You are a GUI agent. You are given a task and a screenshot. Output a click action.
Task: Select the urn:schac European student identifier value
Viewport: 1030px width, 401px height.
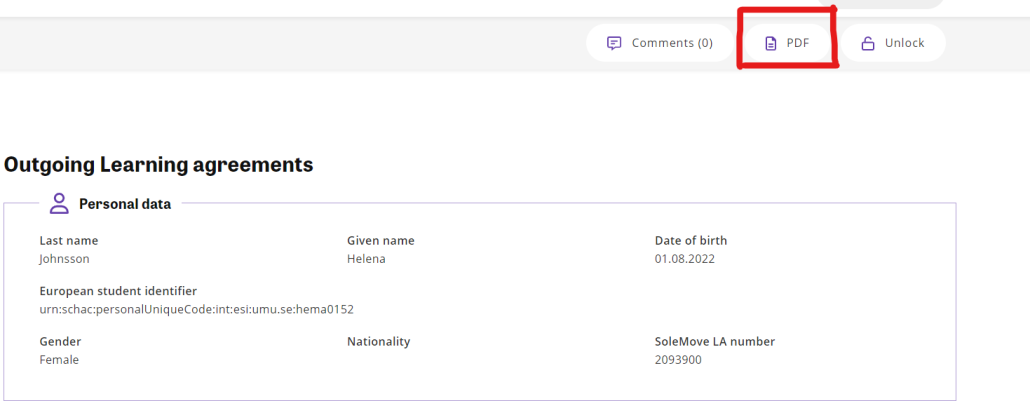196,310
